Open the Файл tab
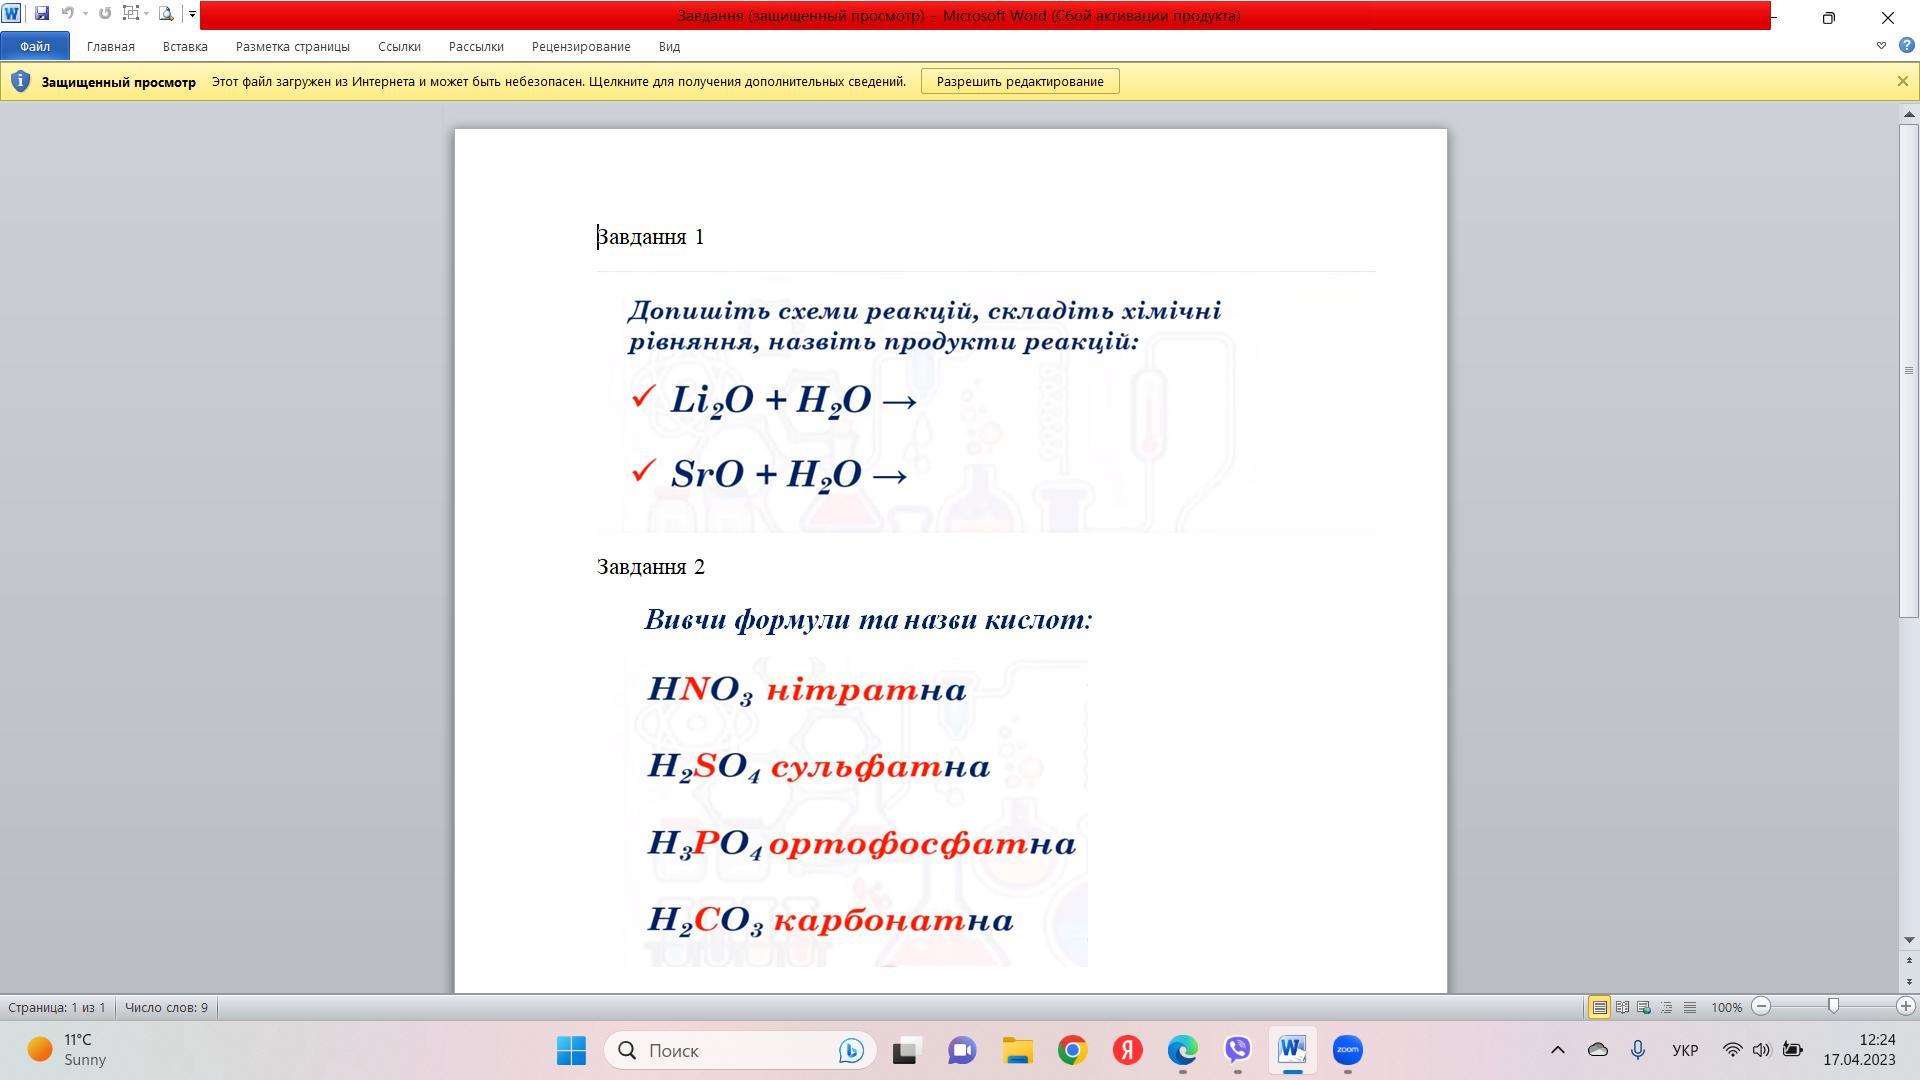Screen dimensions: 1920x1080 point(34,46)
